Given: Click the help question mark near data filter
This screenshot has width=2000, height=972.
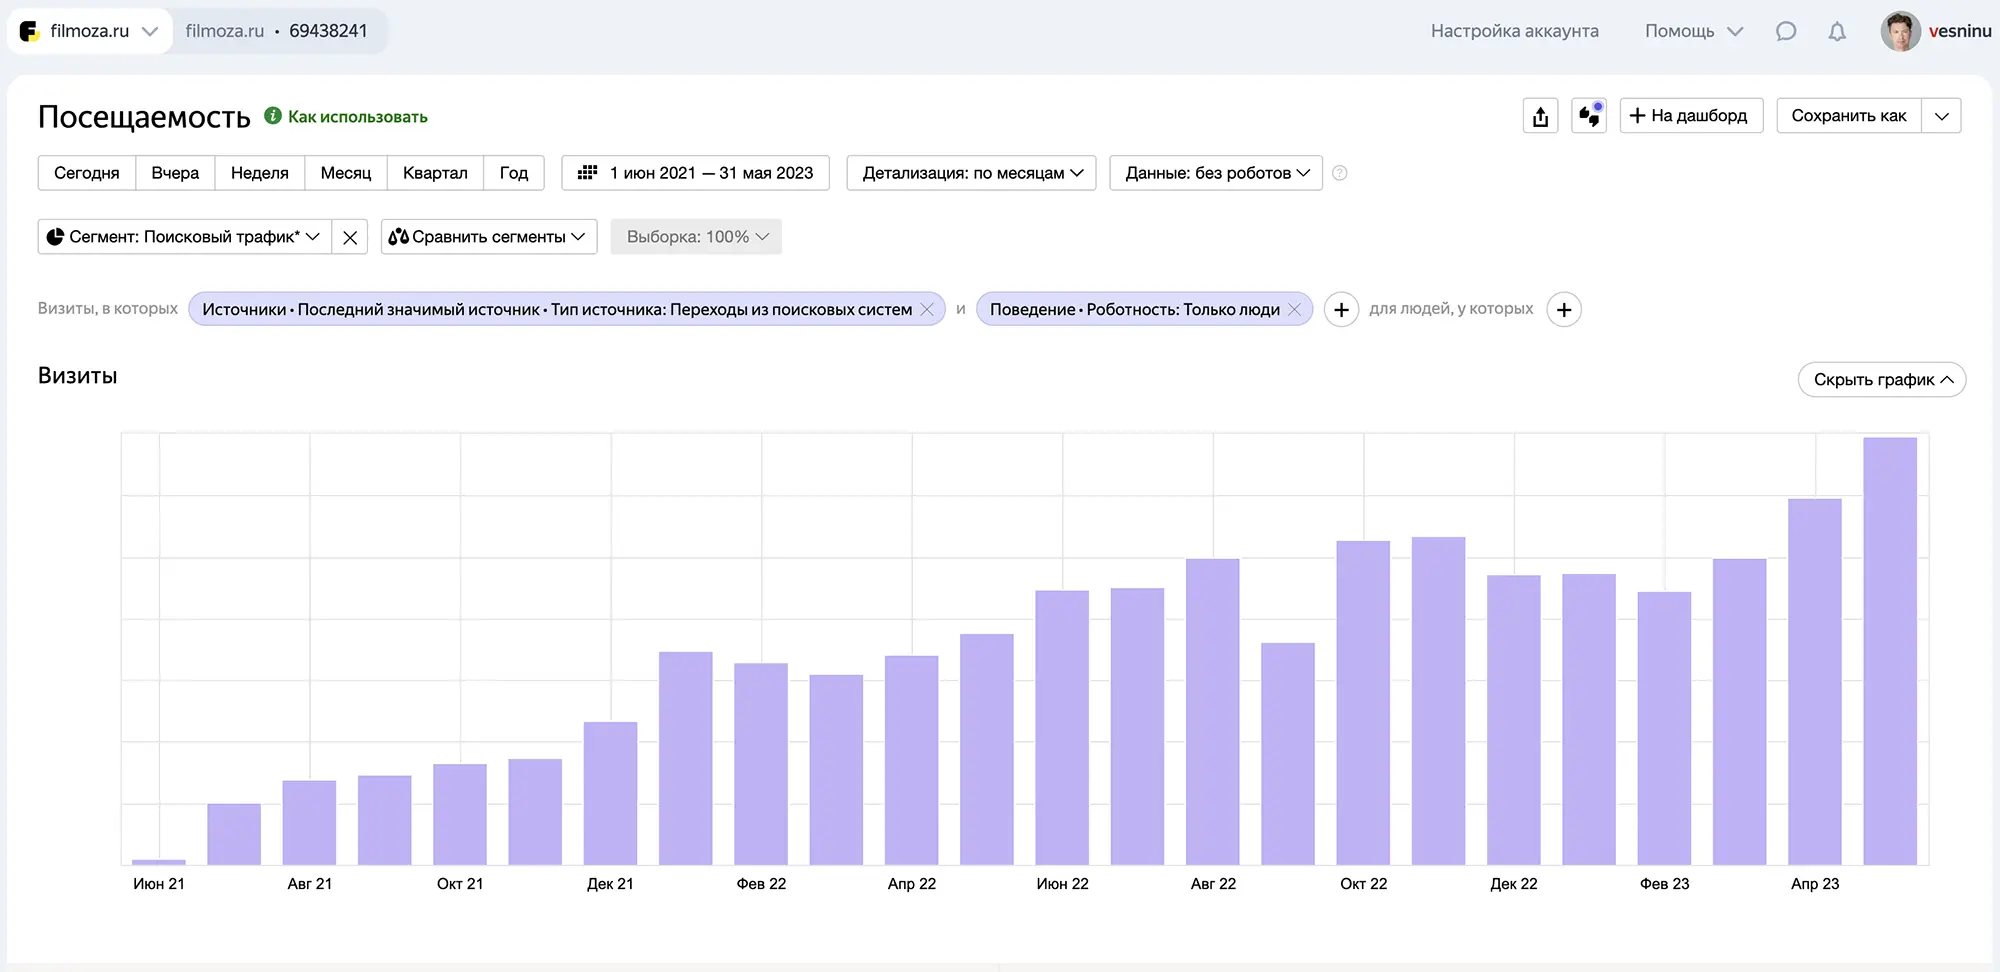Looking at the screenshot, I should tap(1340, 173).
